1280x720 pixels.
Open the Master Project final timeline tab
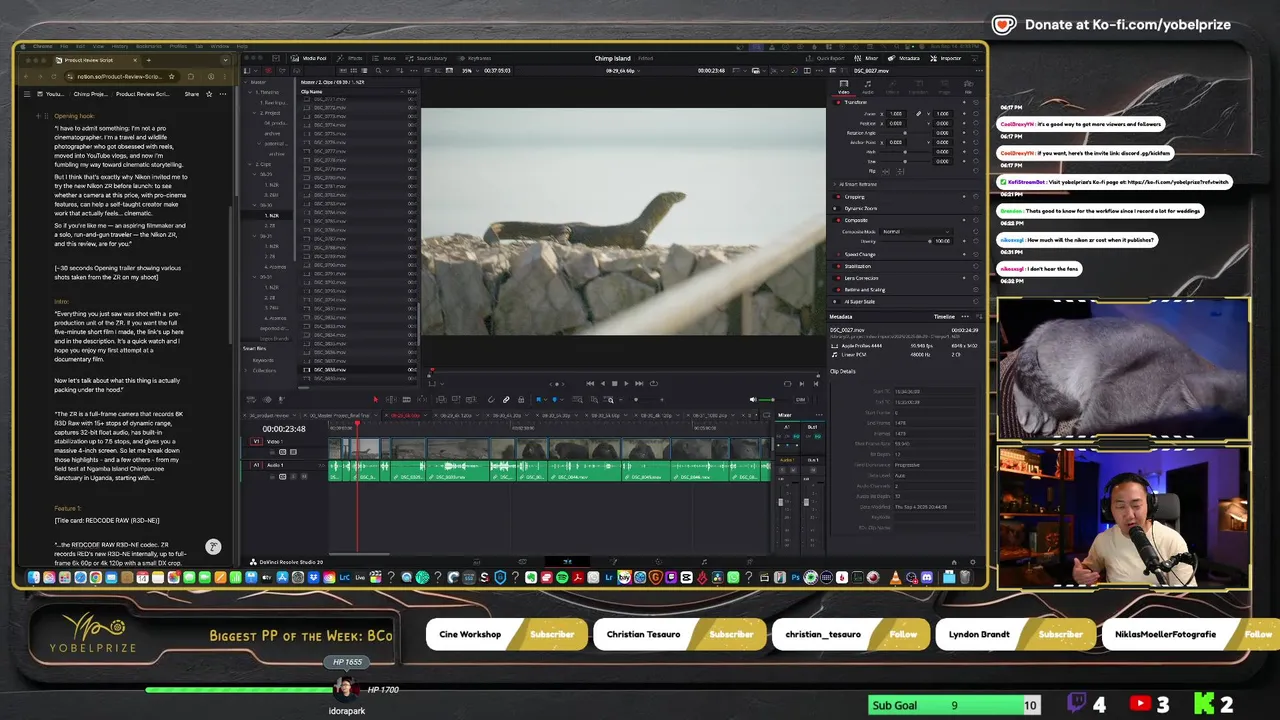(339, 415)
